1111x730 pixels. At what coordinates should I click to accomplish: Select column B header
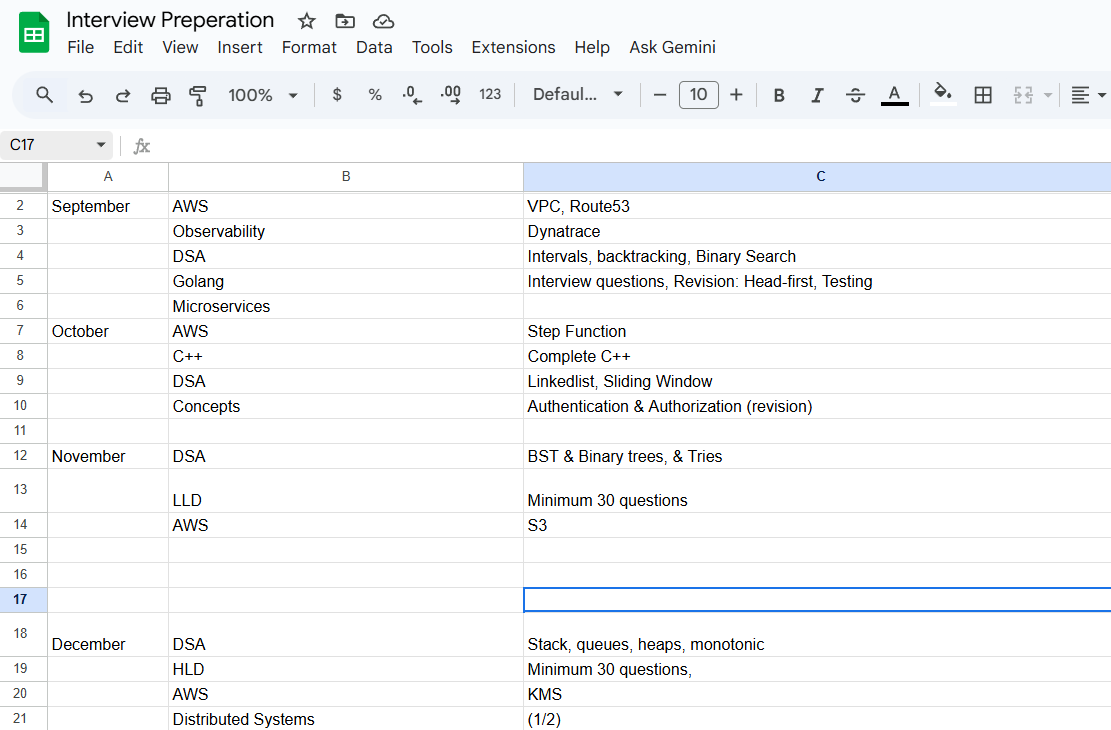(x=346, y=176)
